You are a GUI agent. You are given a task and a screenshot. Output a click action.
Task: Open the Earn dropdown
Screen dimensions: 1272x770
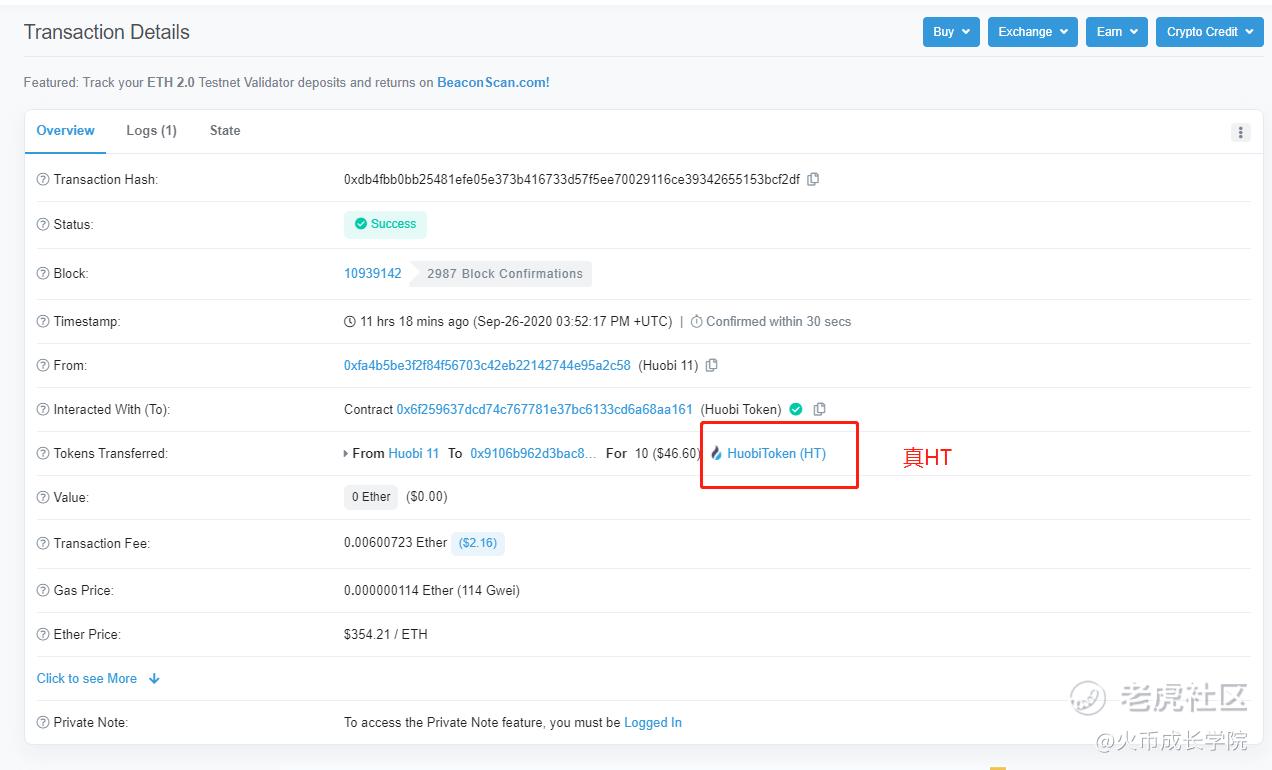pyautogui.click(x=1117, y=32)
